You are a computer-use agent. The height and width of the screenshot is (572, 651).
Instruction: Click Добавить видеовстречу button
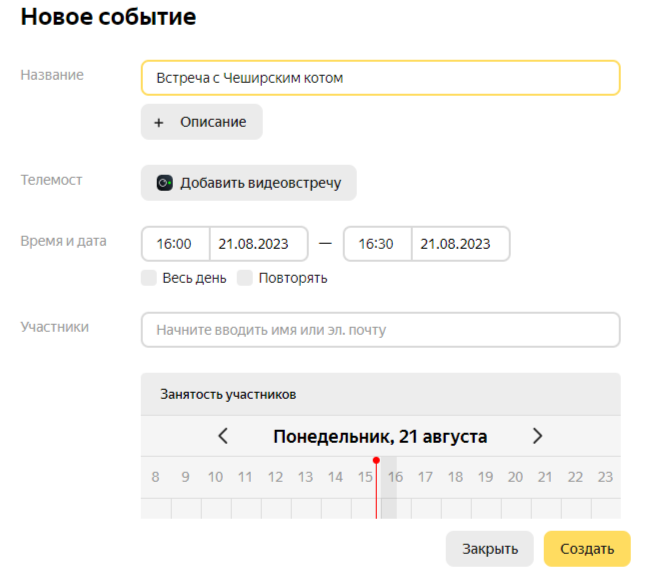coord(249,183)
